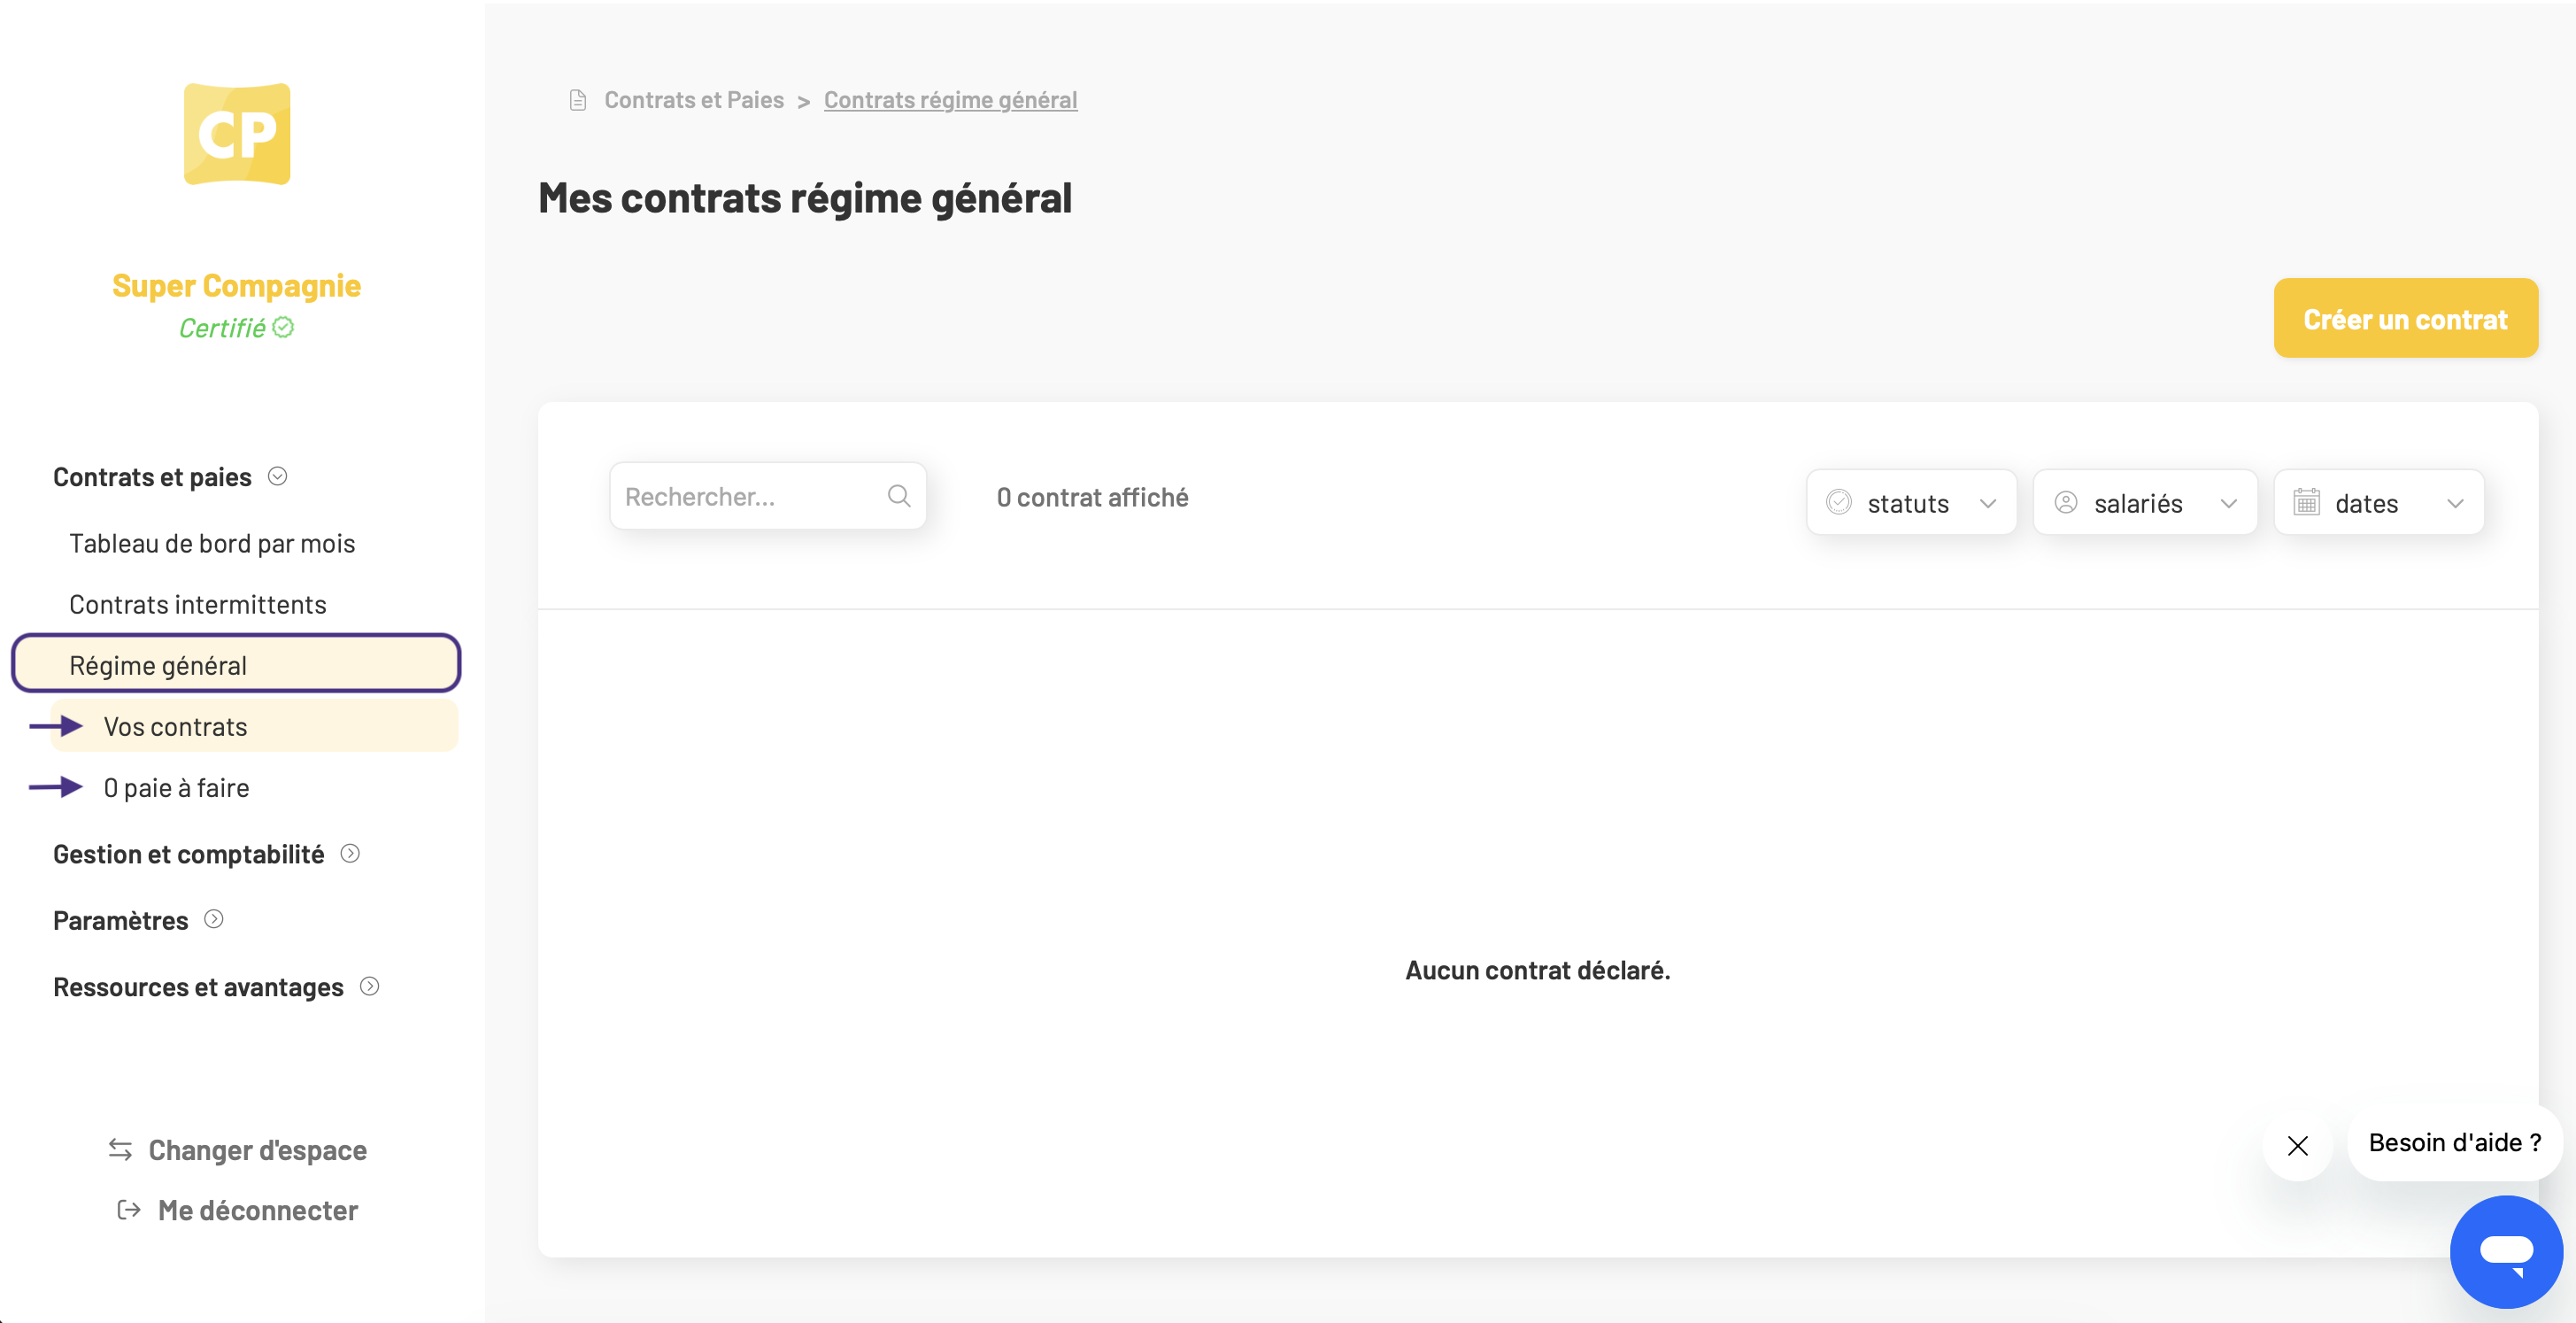This screenshot has width=2576, height=1323.
Task: Click the calendar icon for dates
Action: tap(2307, 501)
